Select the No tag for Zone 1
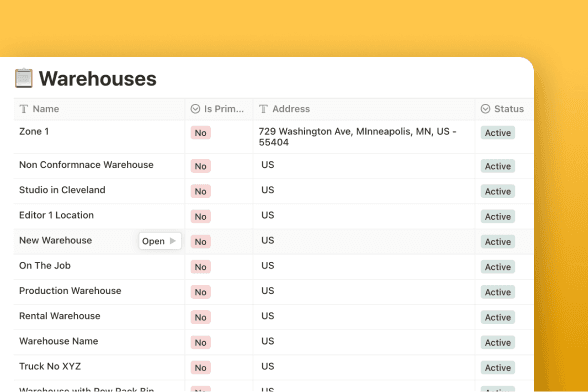This screenshot has height=392, width=588. [x=201, y=133]
